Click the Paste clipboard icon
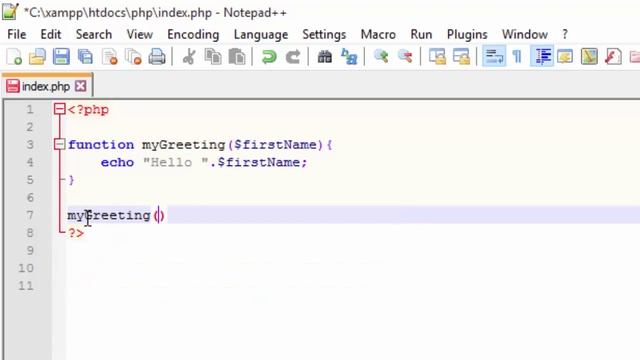The height and width of the screenshot is (360, 640). click(x=237, y=57)
